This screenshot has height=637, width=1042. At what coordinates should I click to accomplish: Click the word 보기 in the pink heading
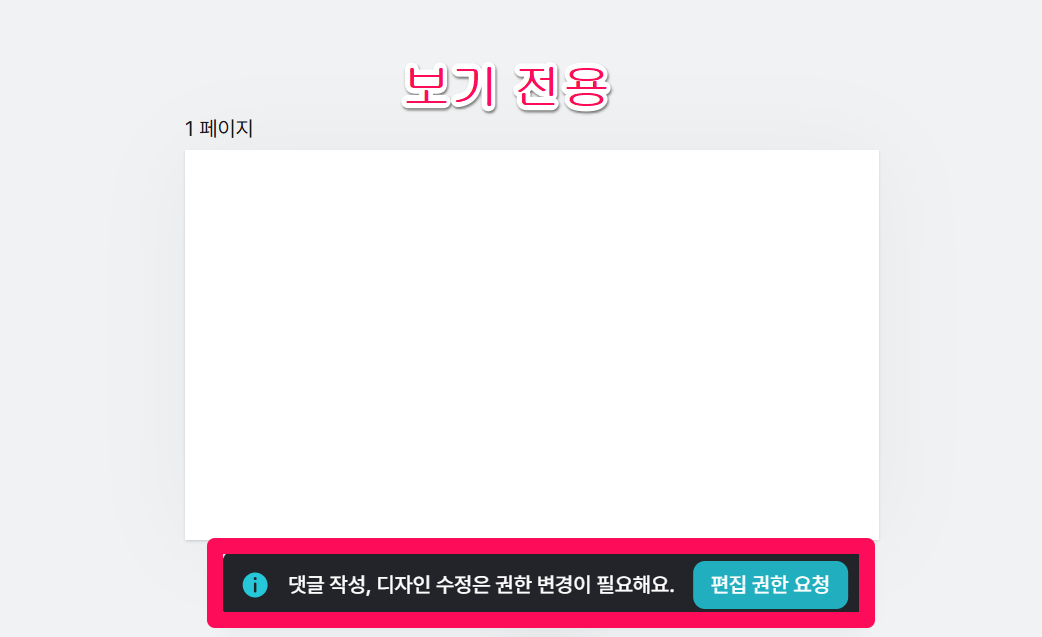point(450,86)
